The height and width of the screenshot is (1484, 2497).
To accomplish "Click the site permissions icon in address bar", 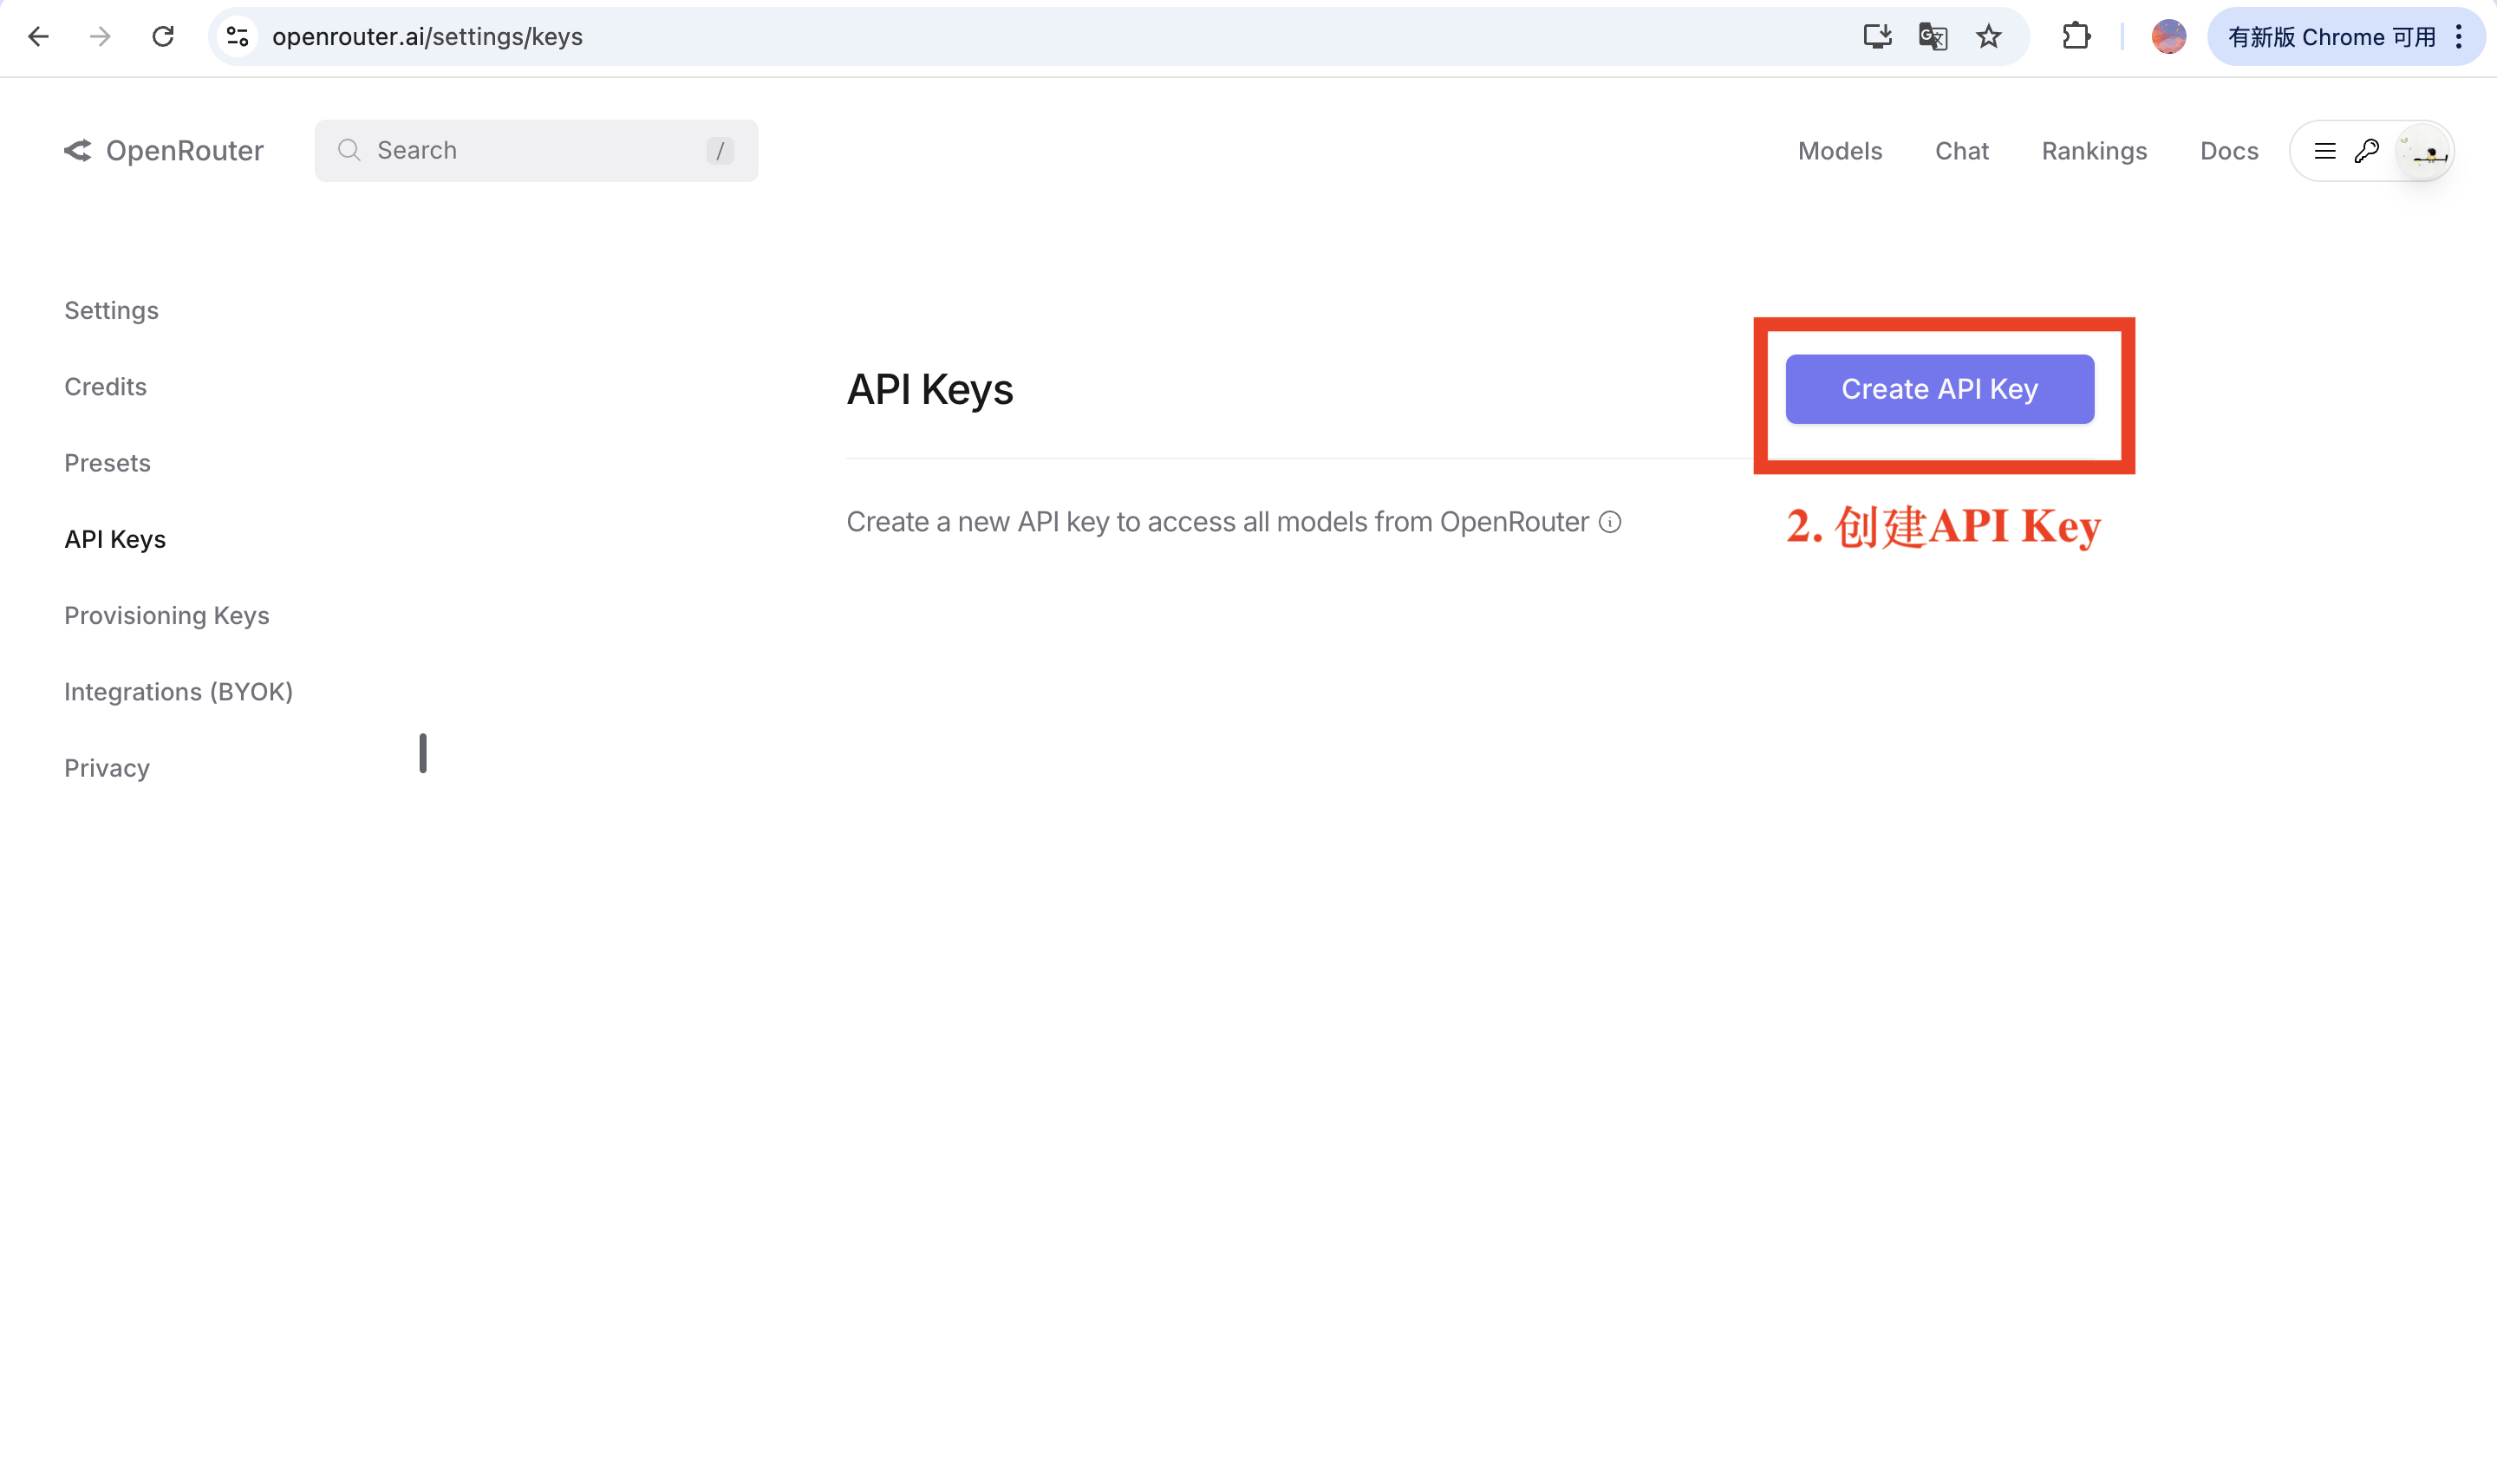I will coord(238,36).
